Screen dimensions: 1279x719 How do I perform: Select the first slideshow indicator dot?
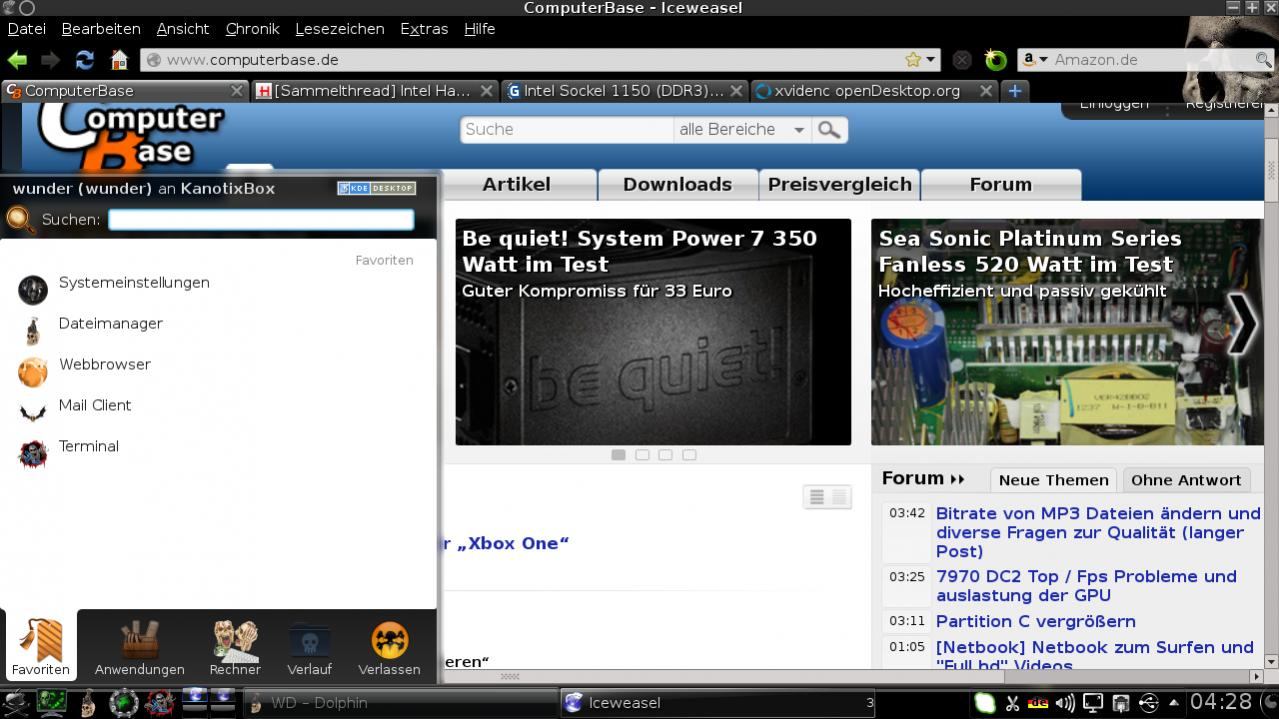coord(619,455)
